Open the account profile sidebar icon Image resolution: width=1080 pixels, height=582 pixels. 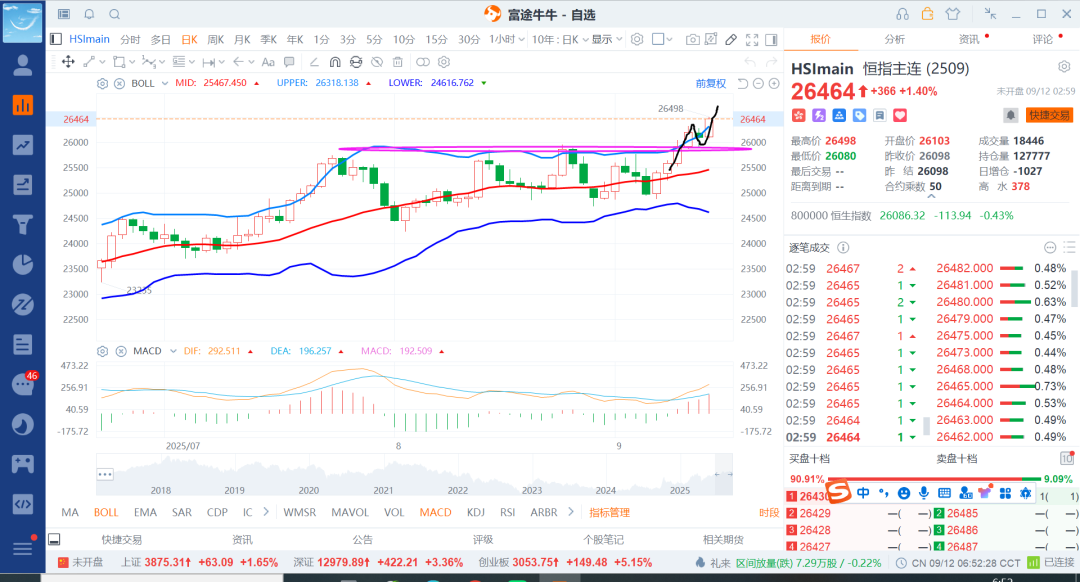pos(23,65)
